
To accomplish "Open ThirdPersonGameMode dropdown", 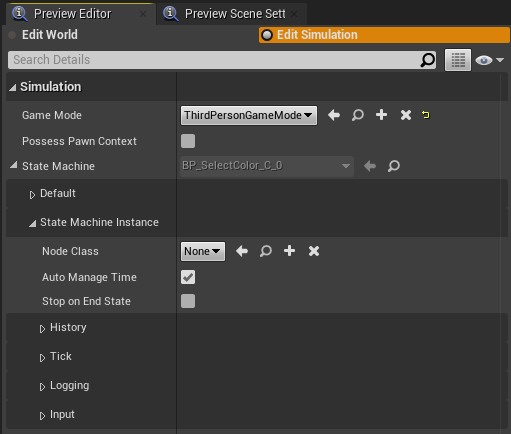I will (x=249, y=115).
